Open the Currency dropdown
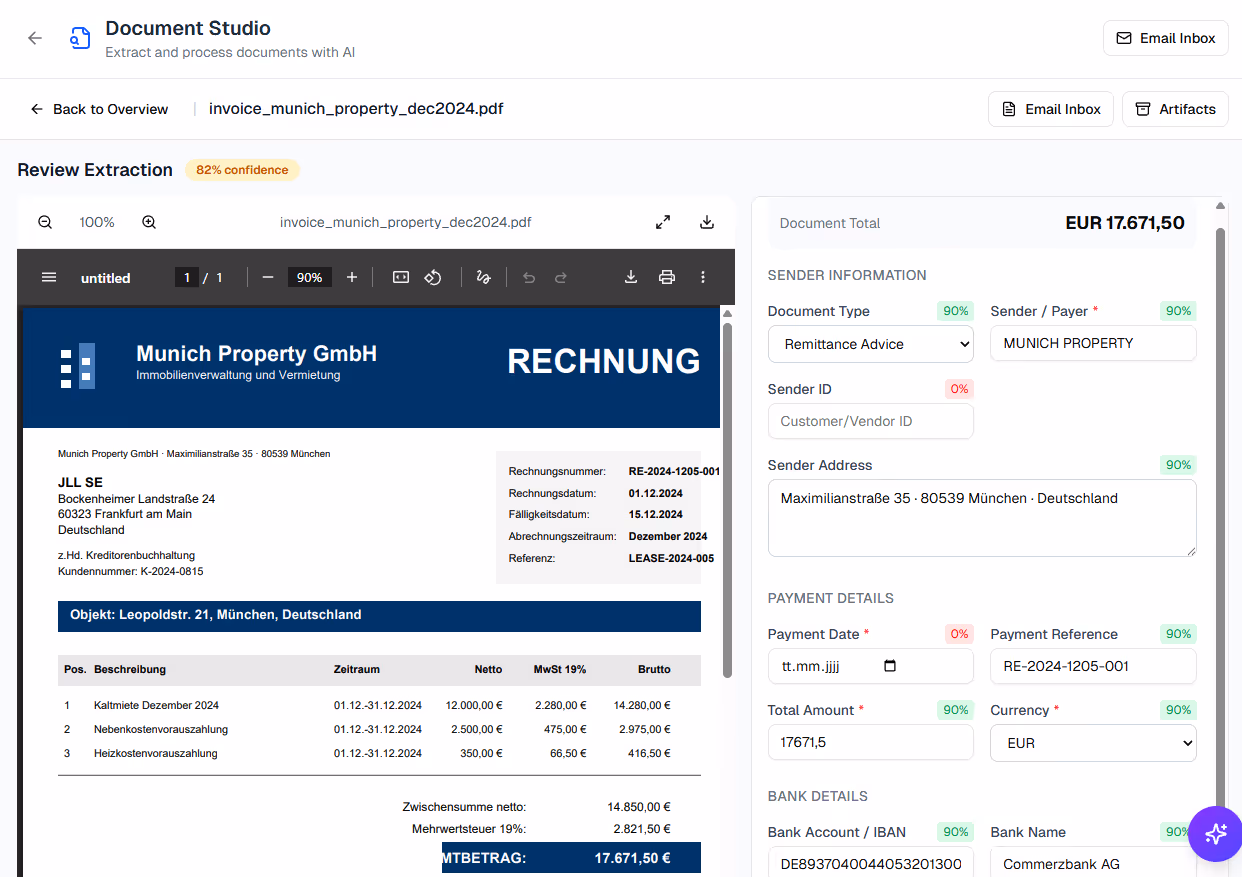The height and width of the screenshot is (877, 1242). [x=1092, y=742]
